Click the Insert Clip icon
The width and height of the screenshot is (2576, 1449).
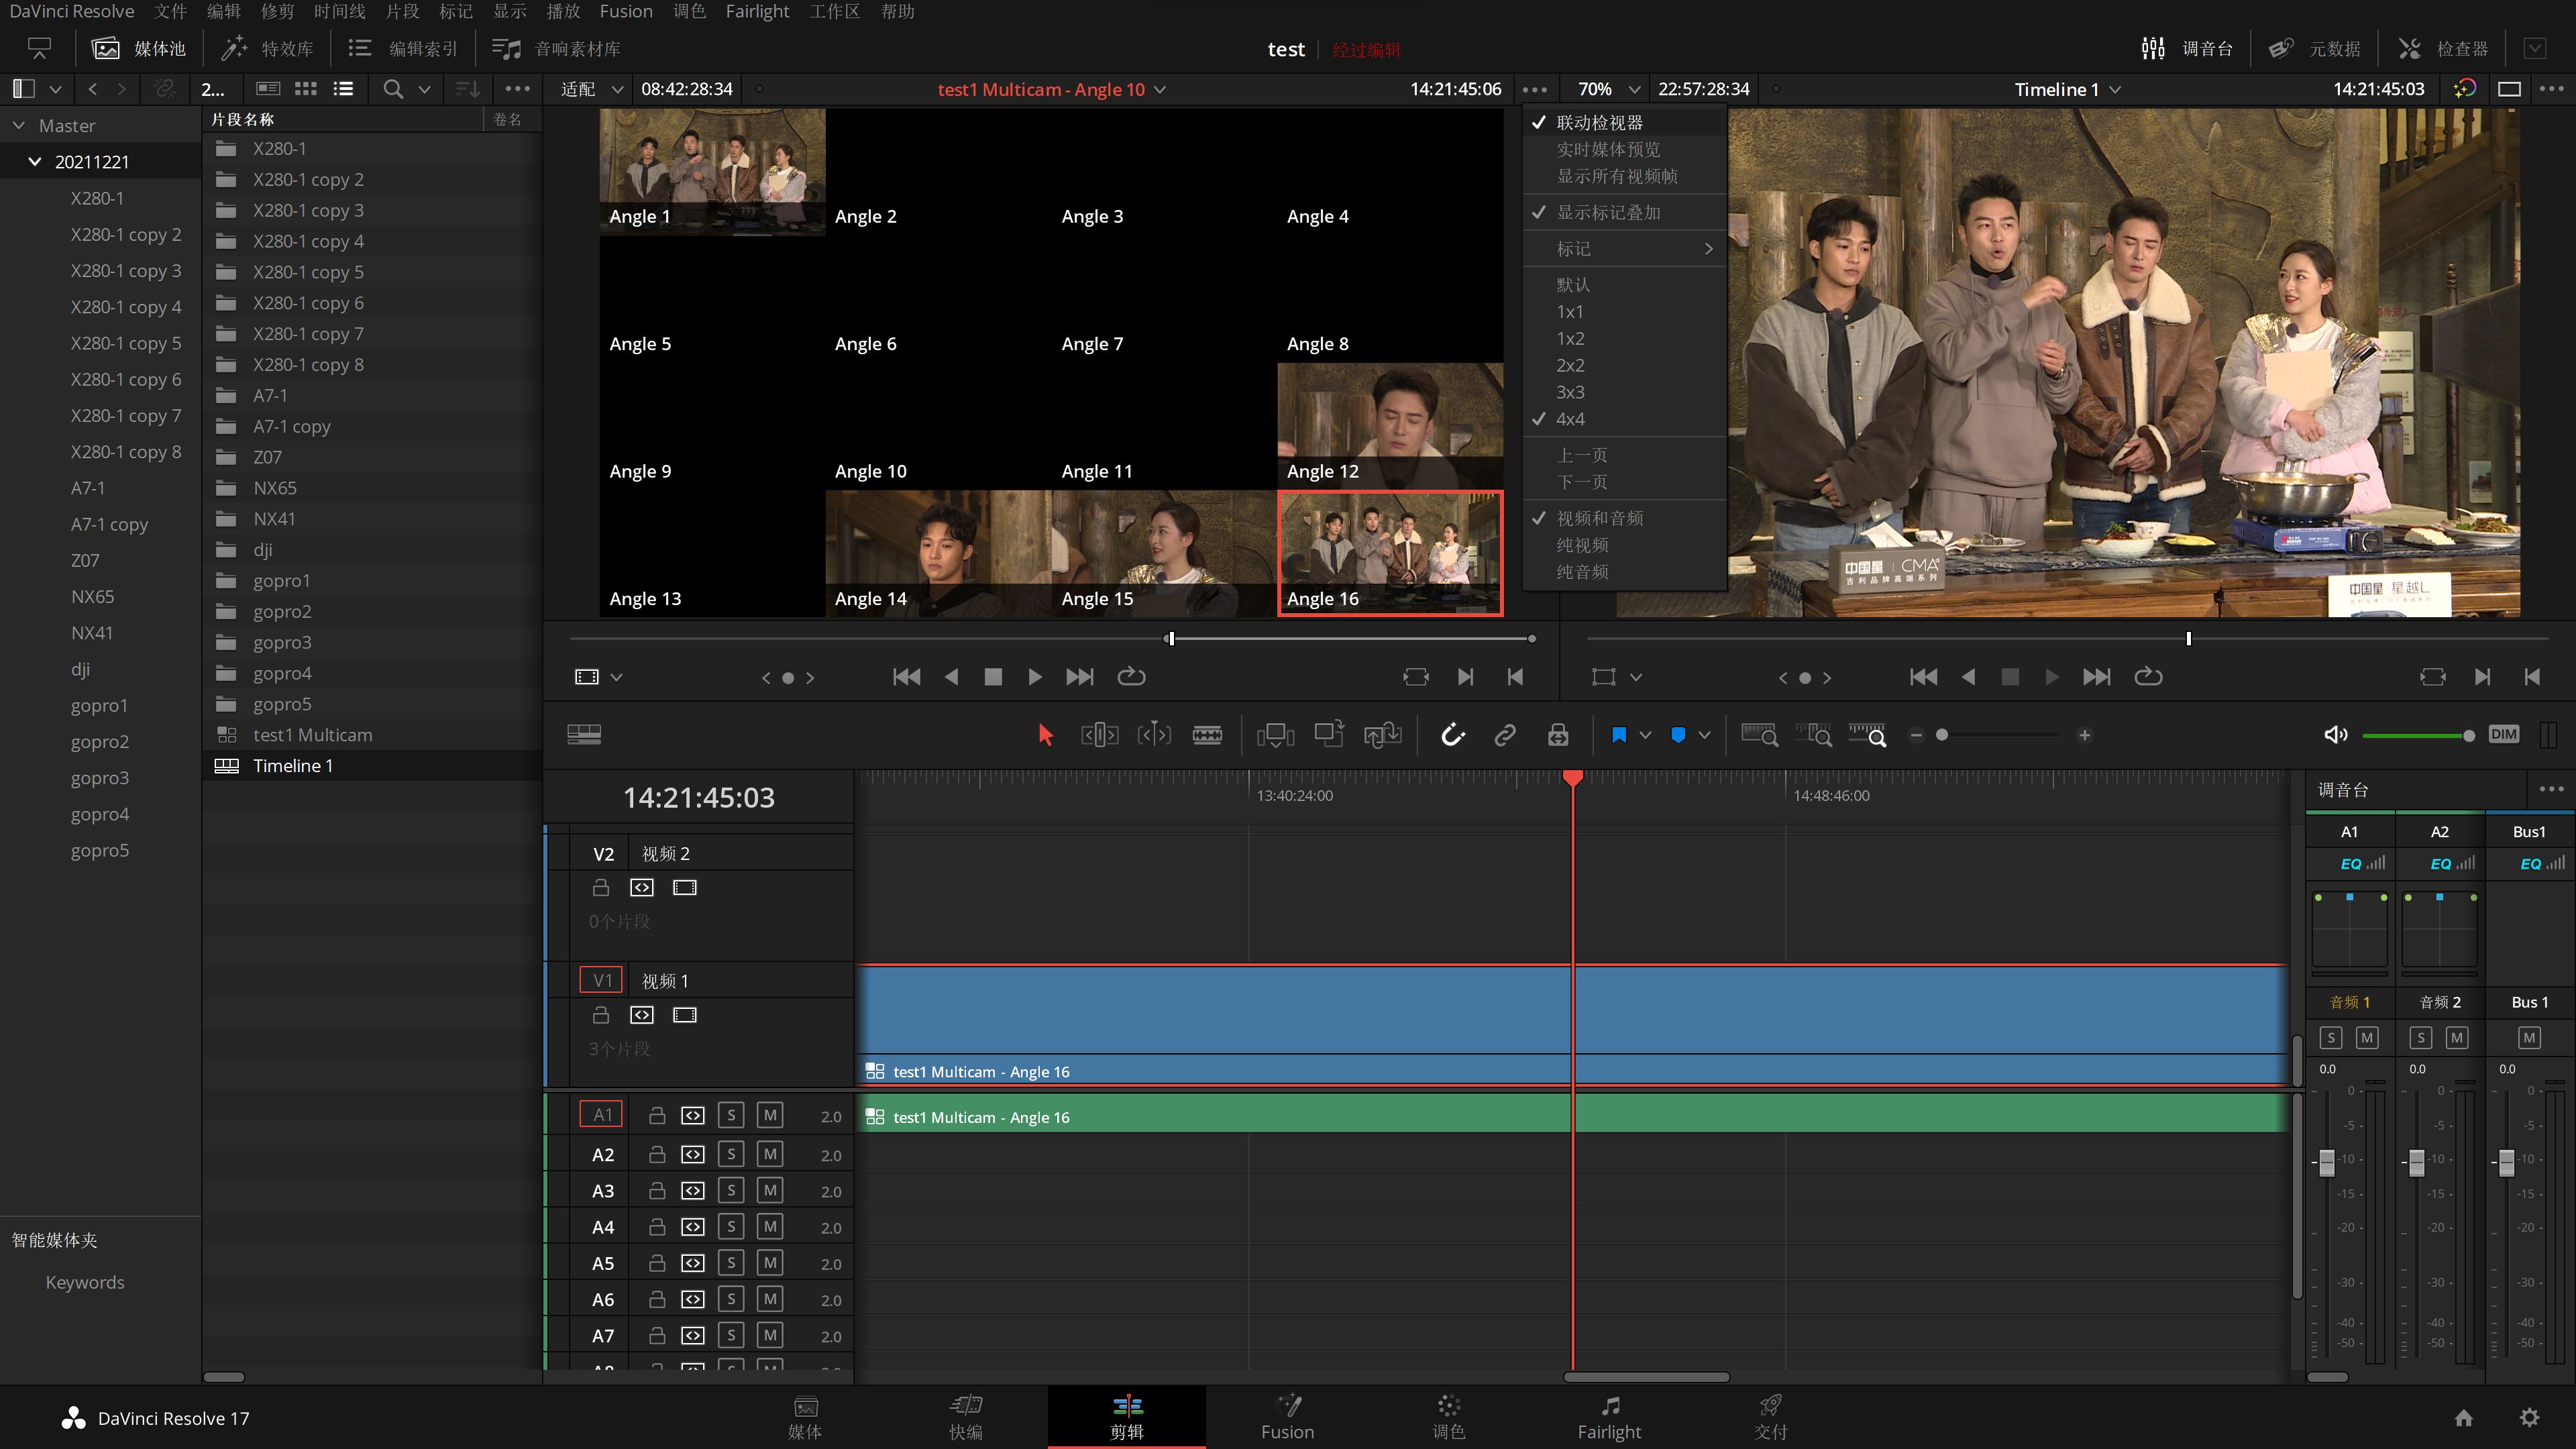pos(1275,735)
